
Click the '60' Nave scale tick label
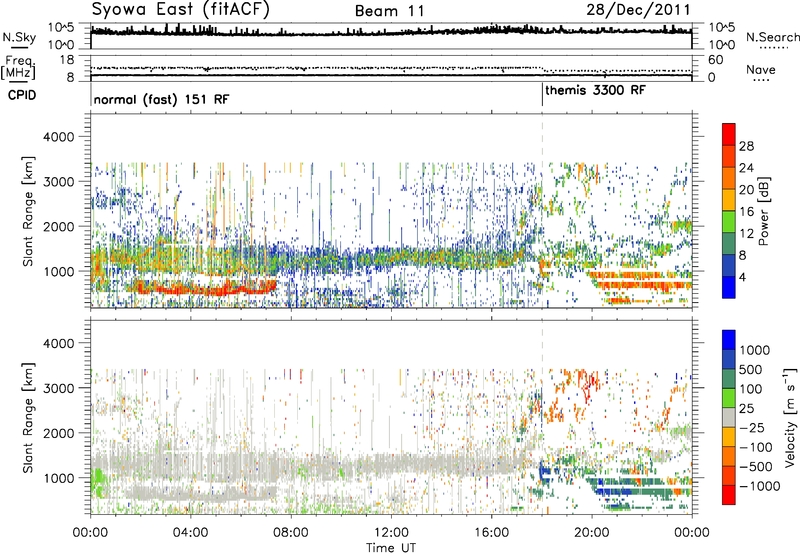(716, 60)
